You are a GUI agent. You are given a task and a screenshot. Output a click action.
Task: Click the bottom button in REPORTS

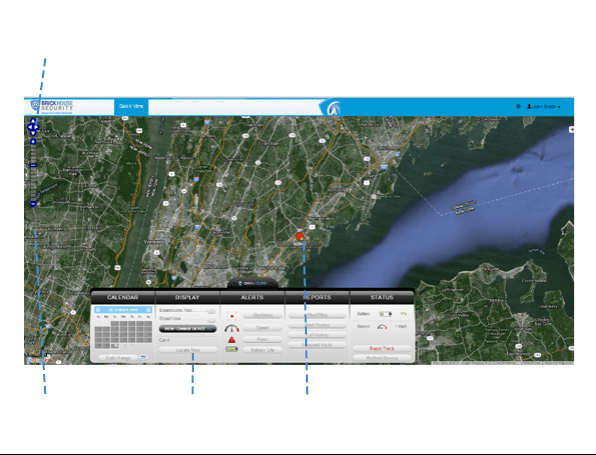coord(317,345)
